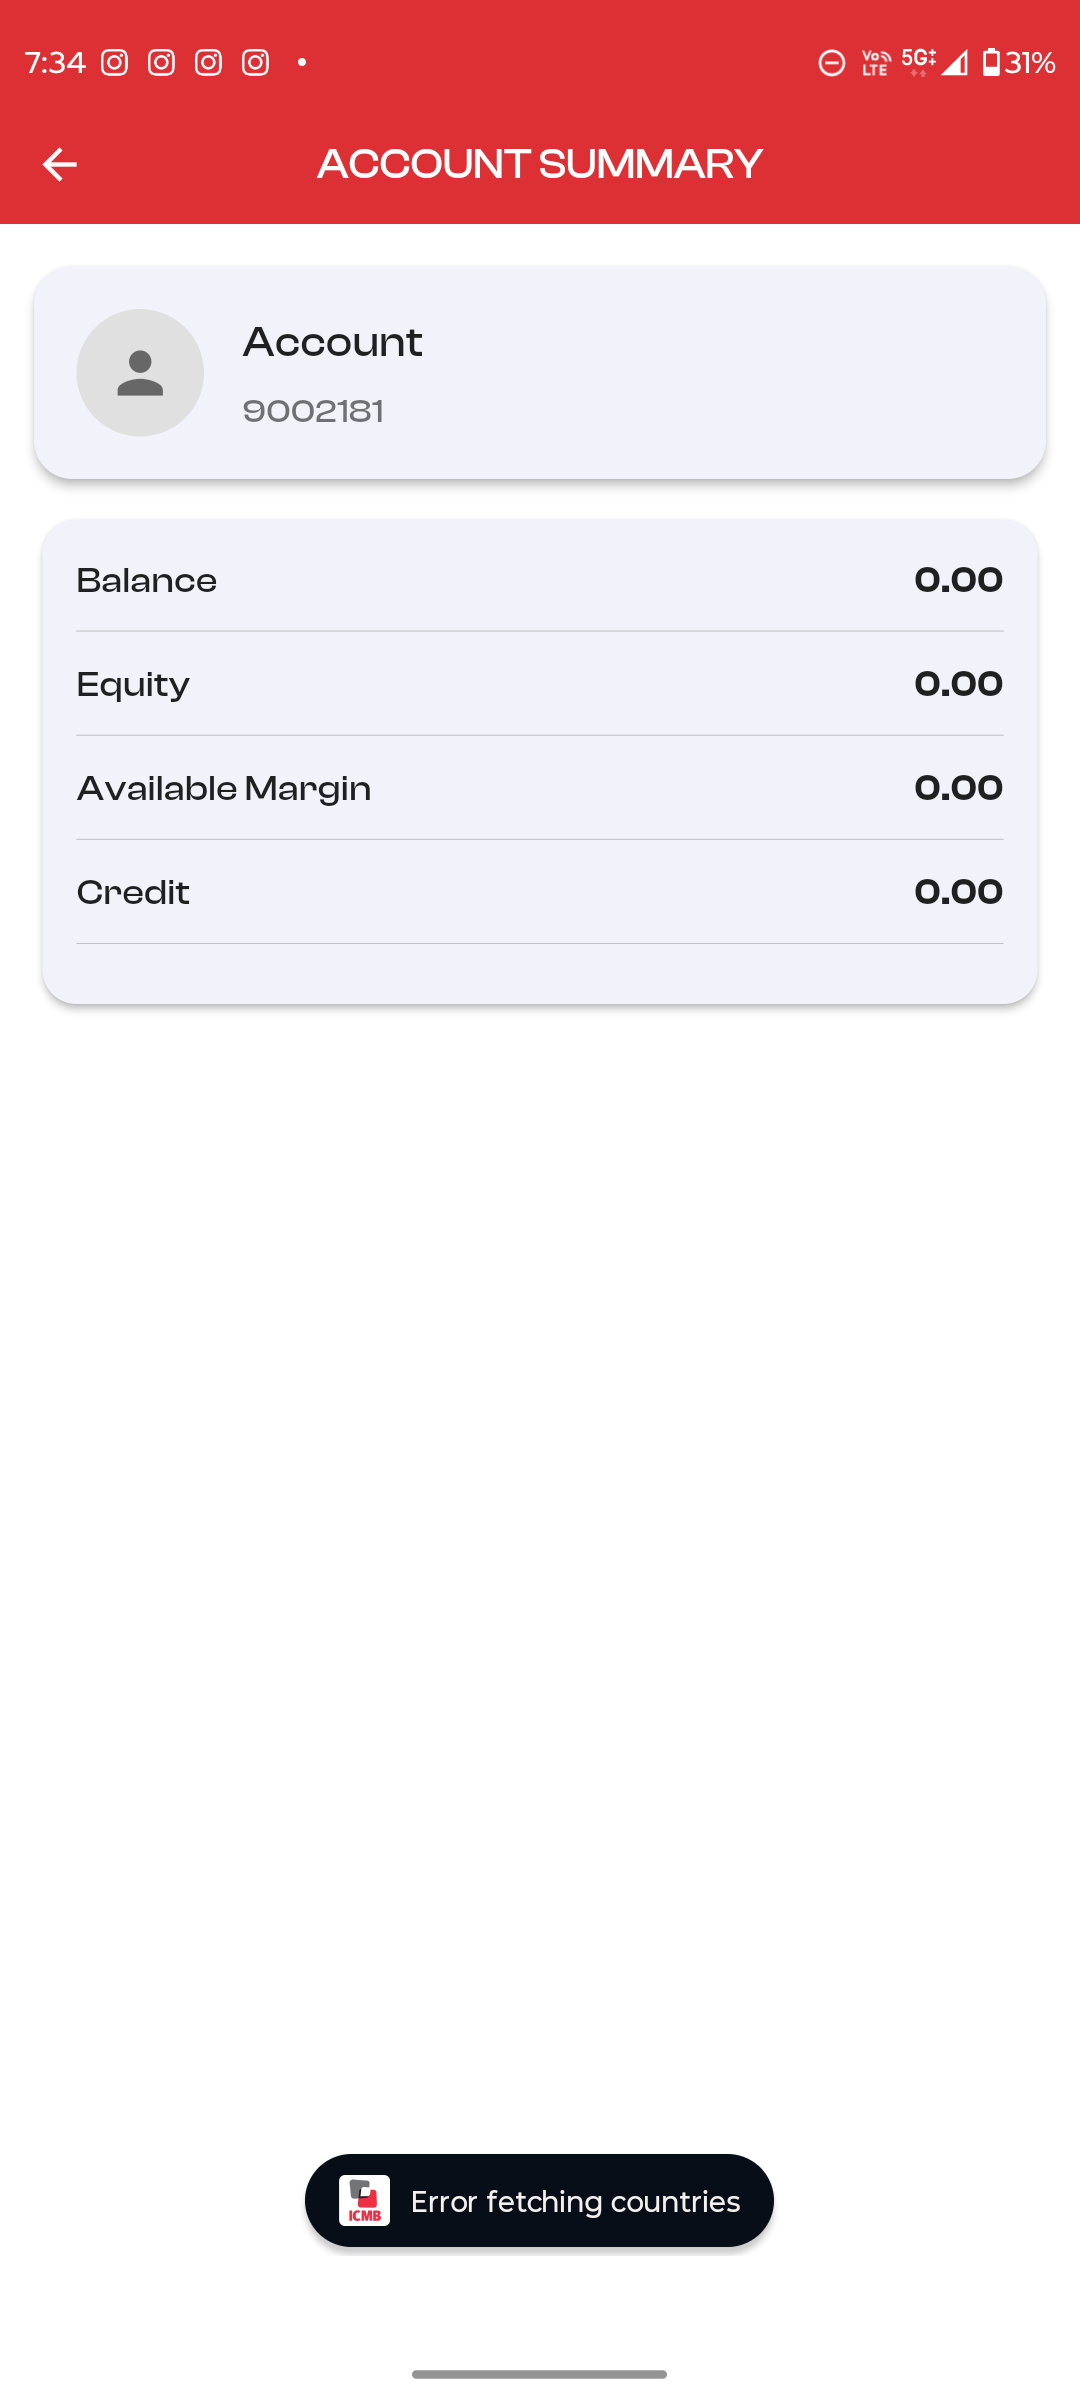Tap the Equity row label

click(133, 685)
